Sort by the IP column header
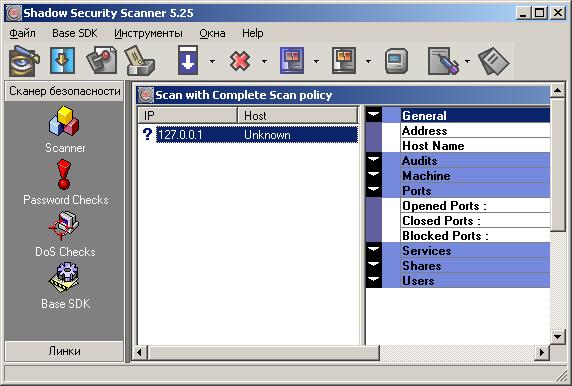The width and height of the screenshot is (572, 386). pyautogui.click(x=188, y=116)
